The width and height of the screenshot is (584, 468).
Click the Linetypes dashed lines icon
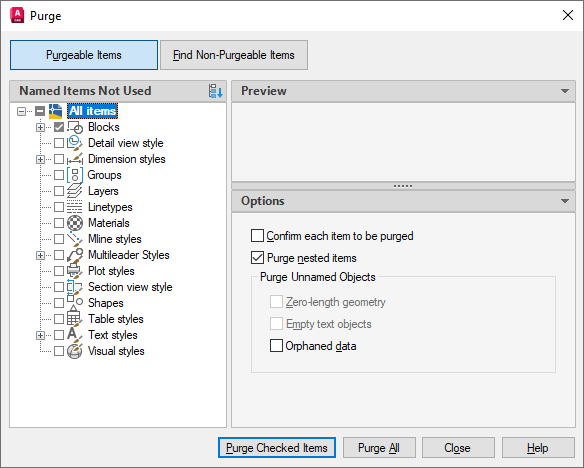tap(74, 207)
